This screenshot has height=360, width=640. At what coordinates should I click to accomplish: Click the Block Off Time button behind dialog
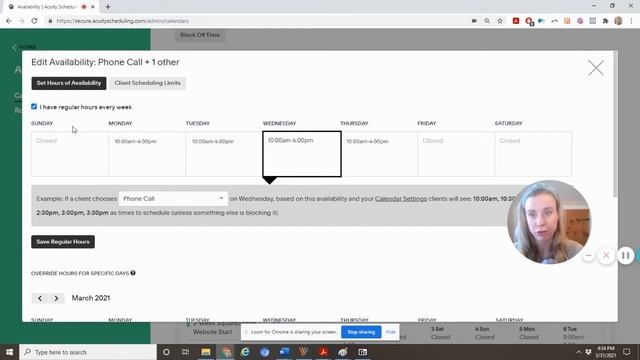(200, 35)
